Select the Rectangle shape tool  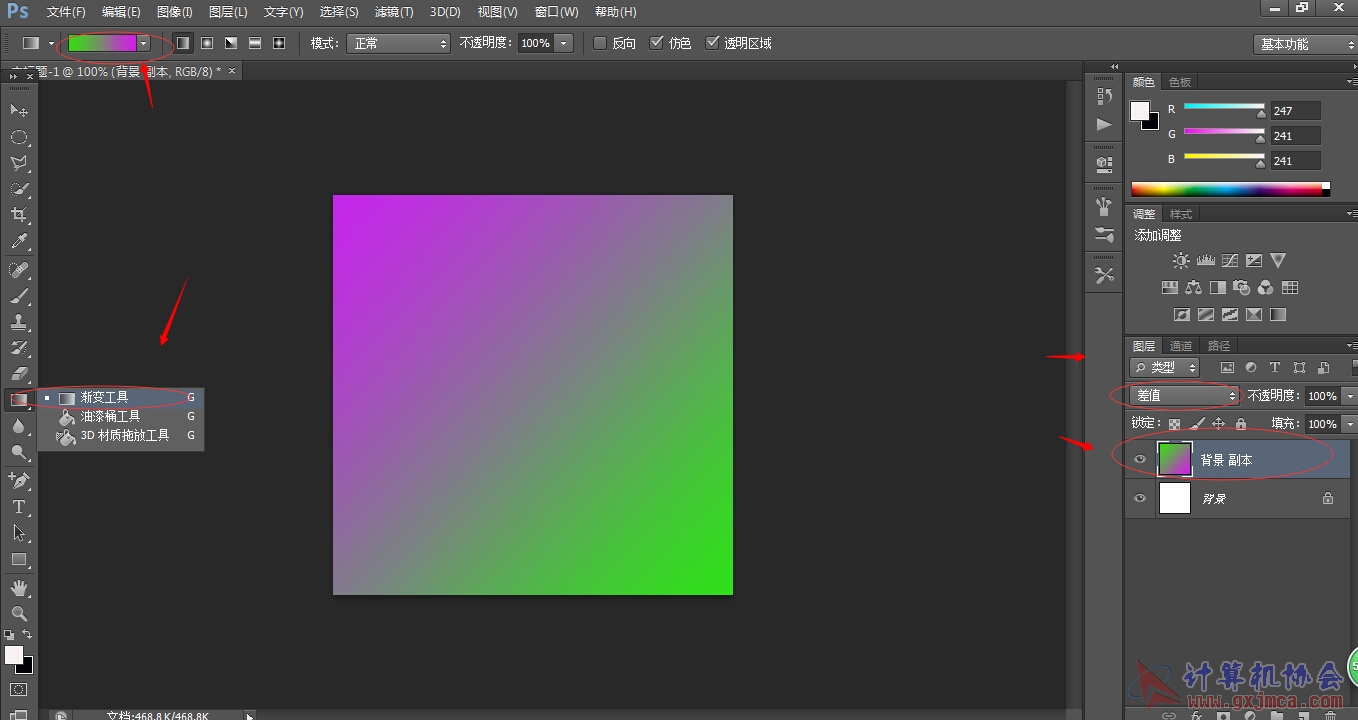[x=19, y=559]
